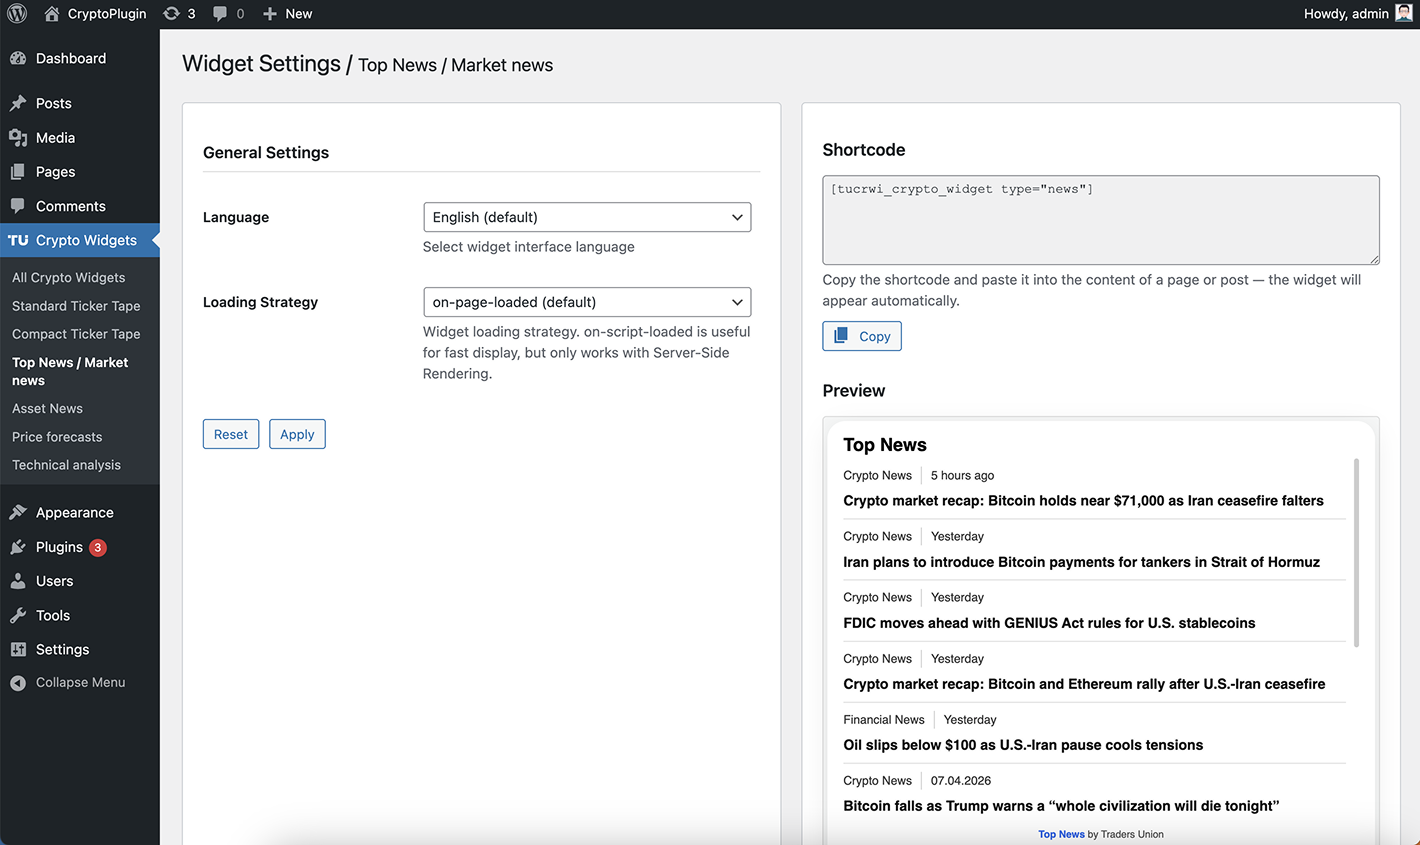Apply the widget settings
Screen dimensions: 1420x845
tap(297, 434)
